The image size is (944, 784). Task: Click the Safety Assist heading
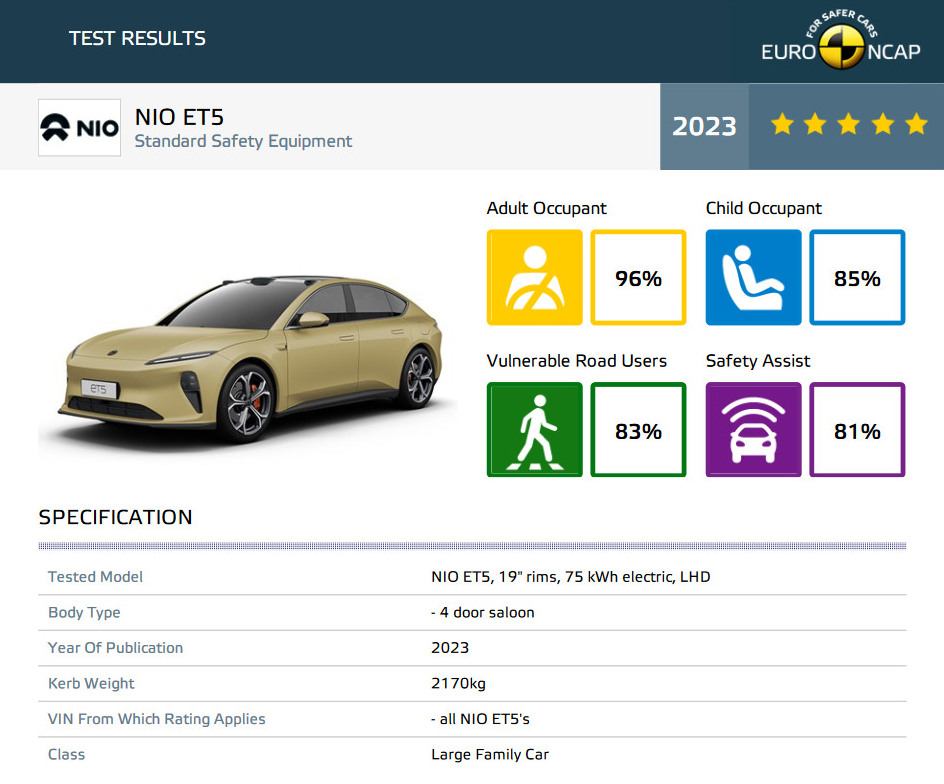(x=758, y=361)
